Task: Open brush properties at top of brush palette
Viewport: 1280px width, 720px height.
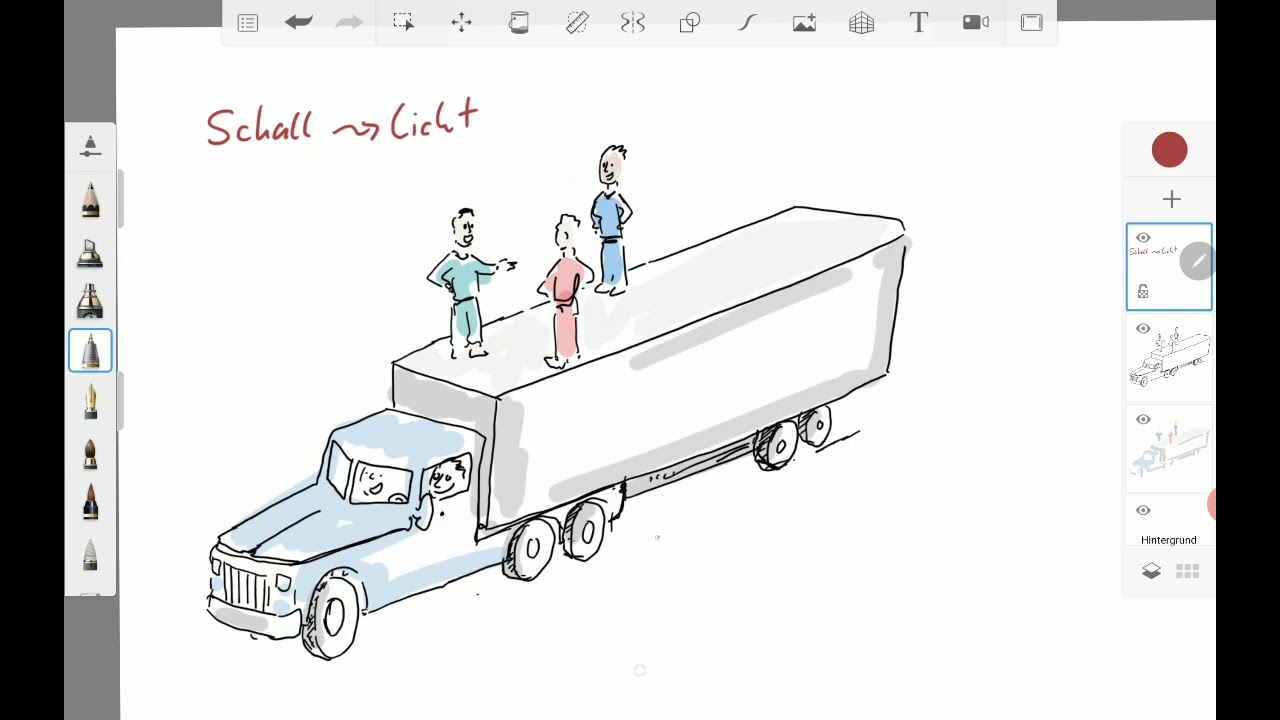Action: pos(90,146)
